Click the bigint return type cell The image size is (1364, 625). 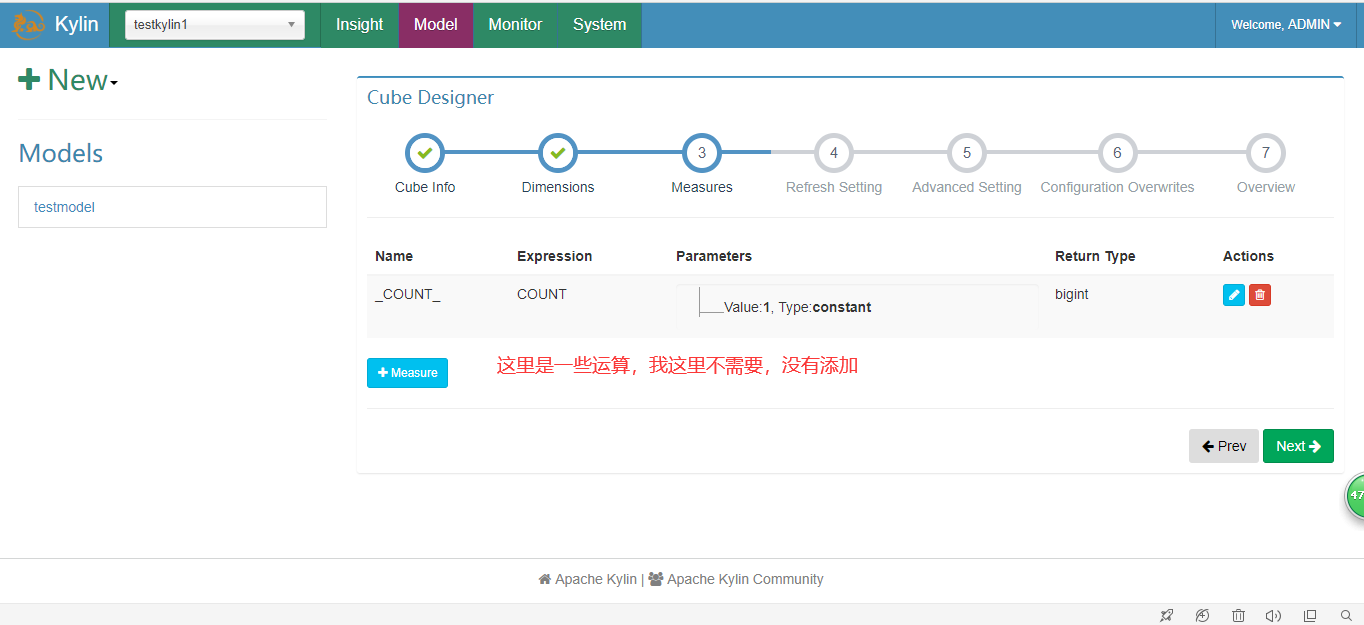pos(1072,294)
